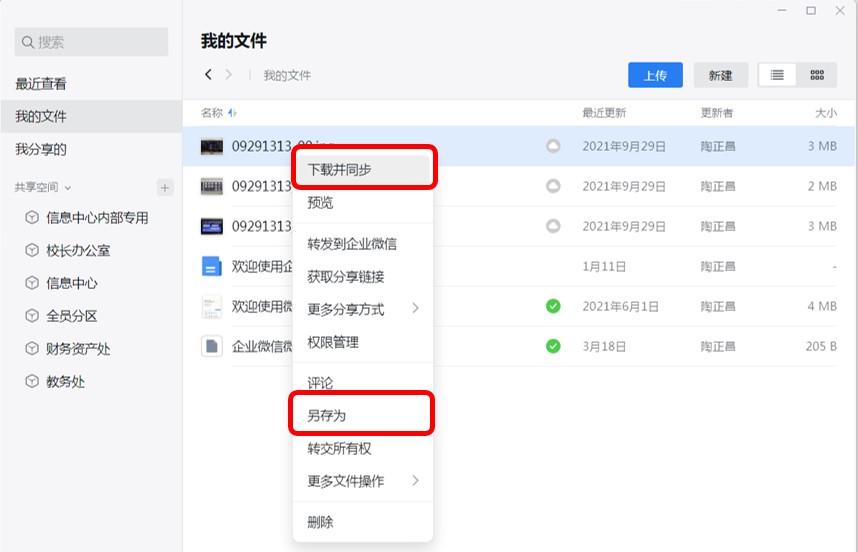Click the plus icon beside 共享空间
The width and height of the screenshot is (858, 552).
click(165, 187)
